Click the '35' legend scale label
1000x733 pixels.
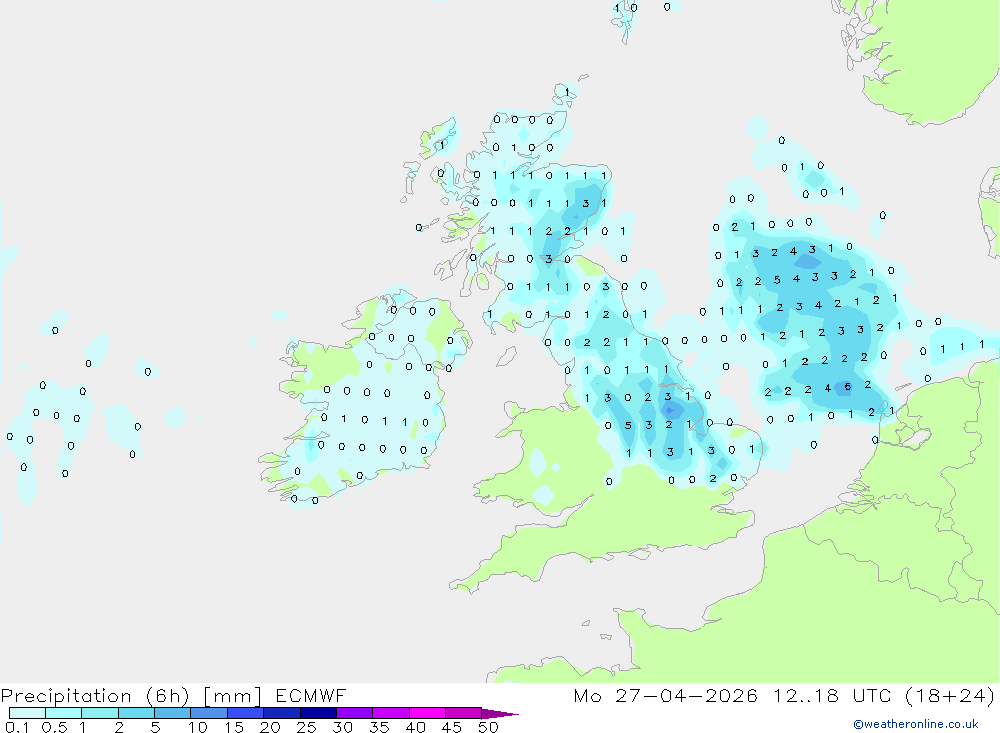coord(379,727)
